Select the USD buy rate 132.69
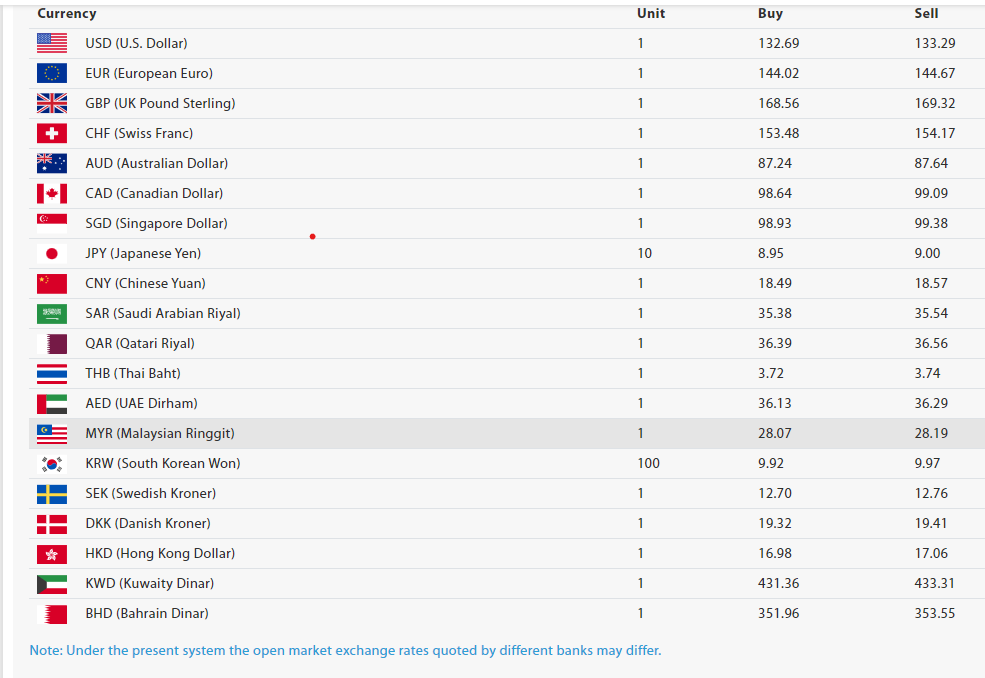 tap(778, 43)
